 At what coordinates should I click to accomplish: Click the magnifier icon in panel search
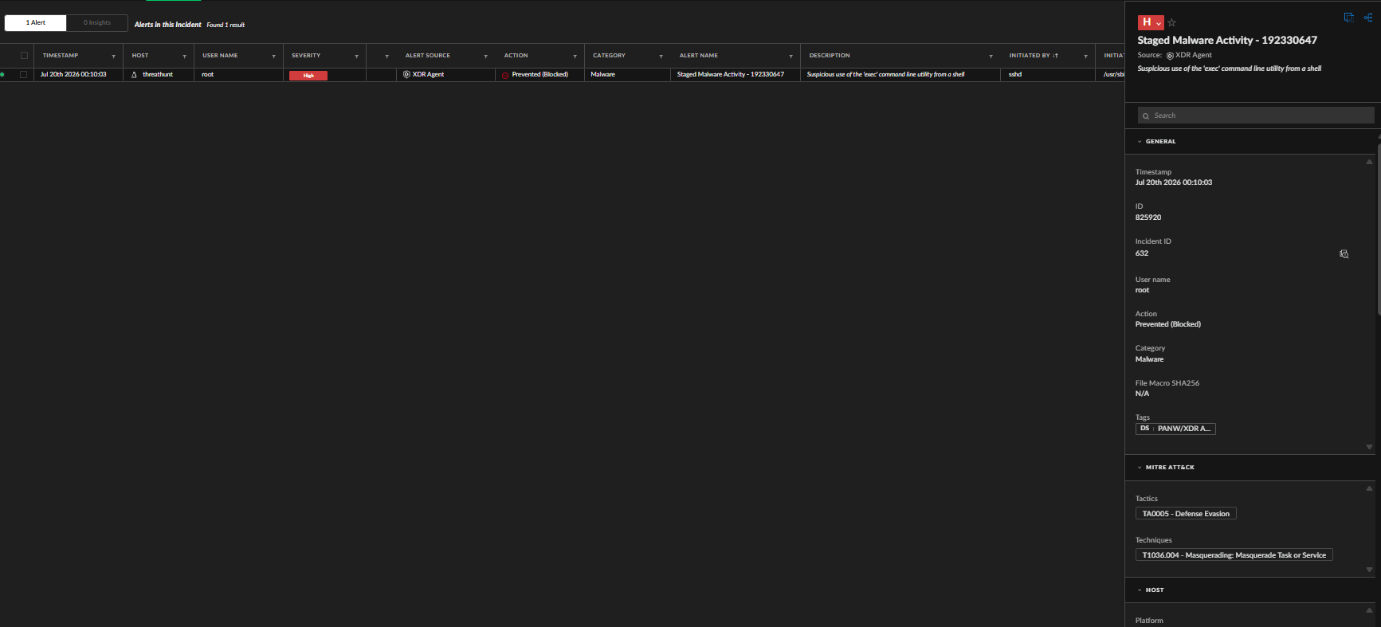1146,116
